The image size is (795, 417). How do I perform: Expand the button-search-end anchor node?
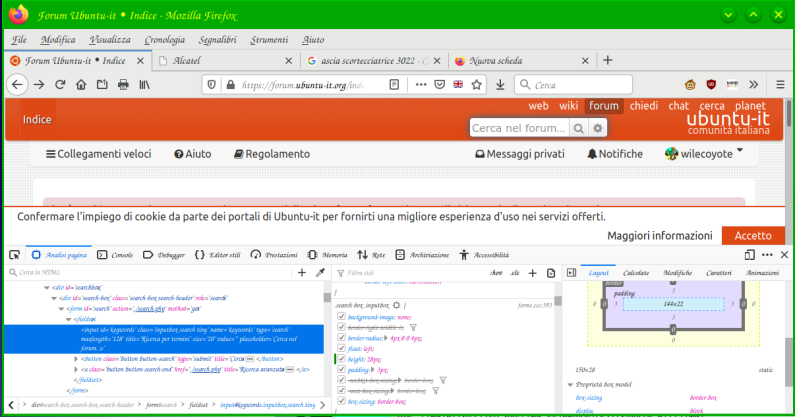[x=76, y=369]
